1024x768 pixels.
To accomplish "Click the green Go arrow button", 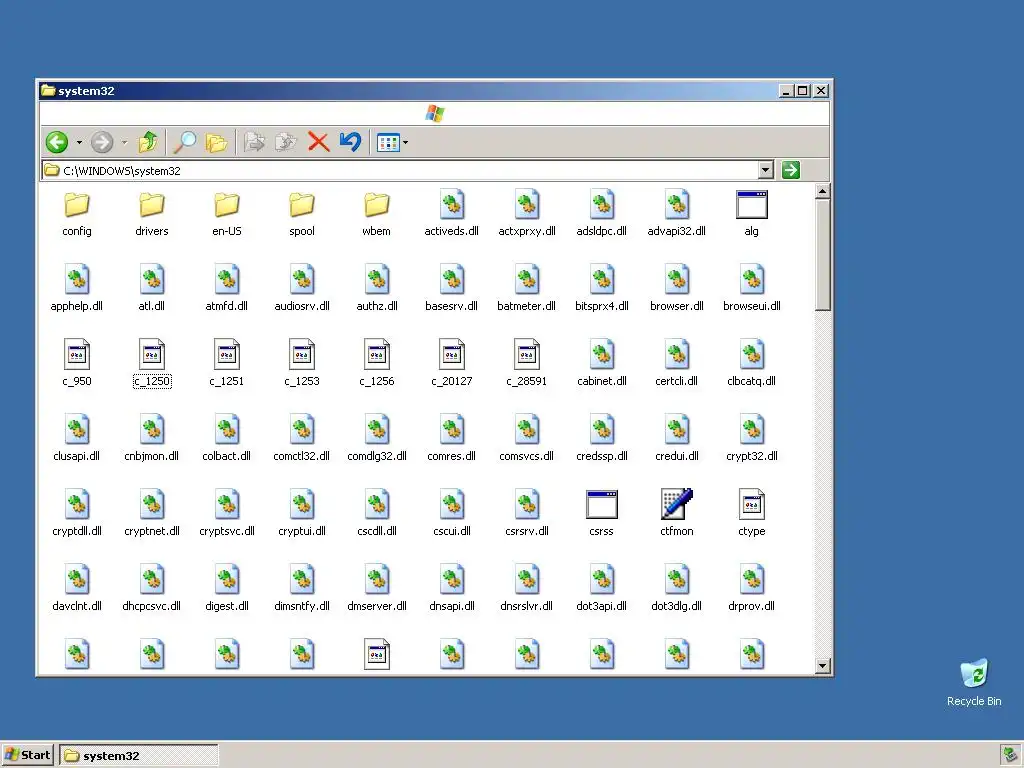I will coord(791,170).
